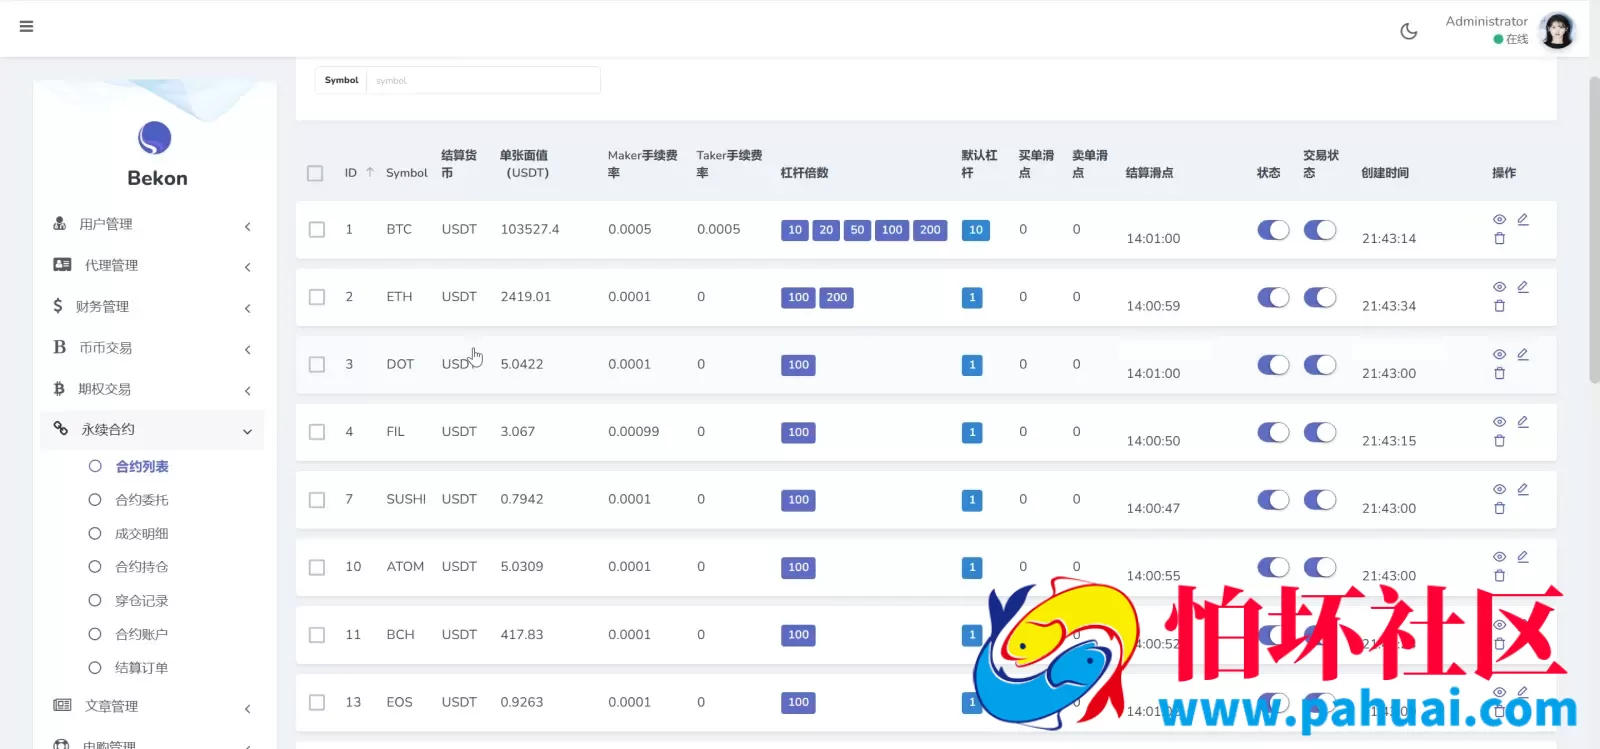
Task: Edit the FIL contract row
Action: (x=1523, y=422)
